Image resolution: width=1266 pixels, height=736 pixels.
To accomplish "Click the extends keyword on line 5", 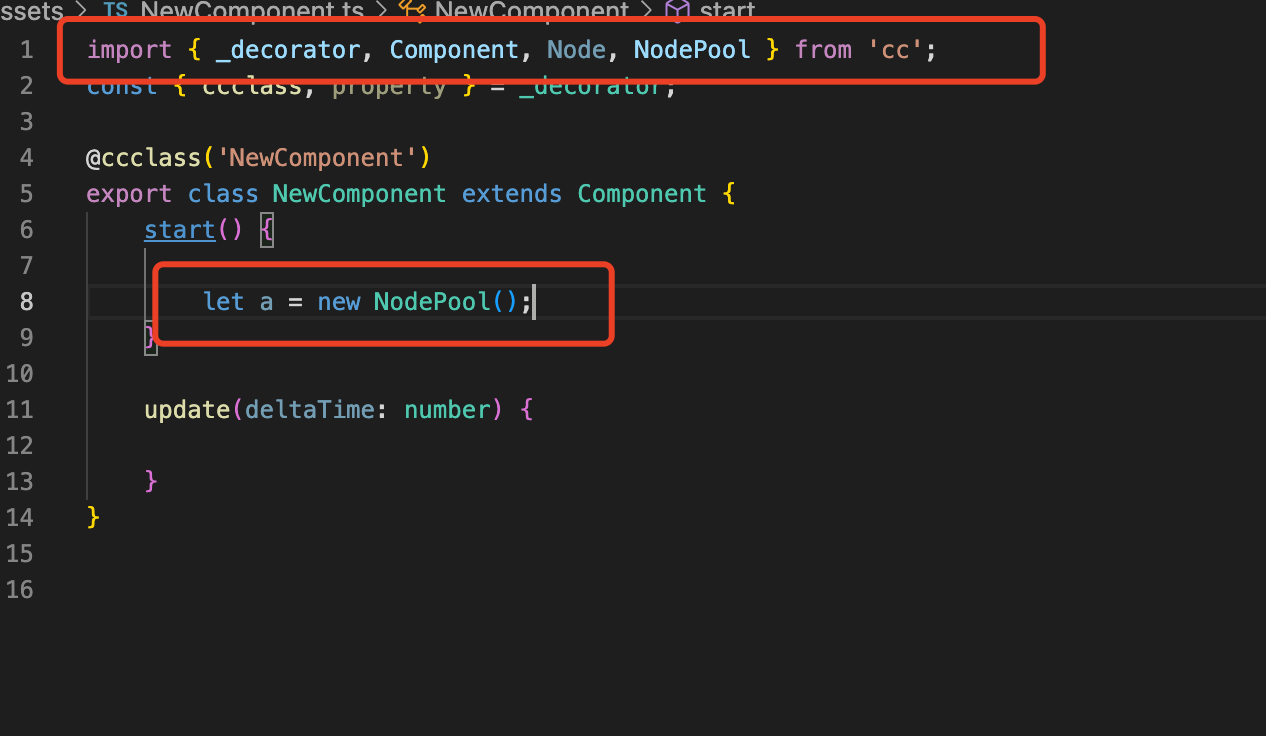I will click(x=511, y=193).
